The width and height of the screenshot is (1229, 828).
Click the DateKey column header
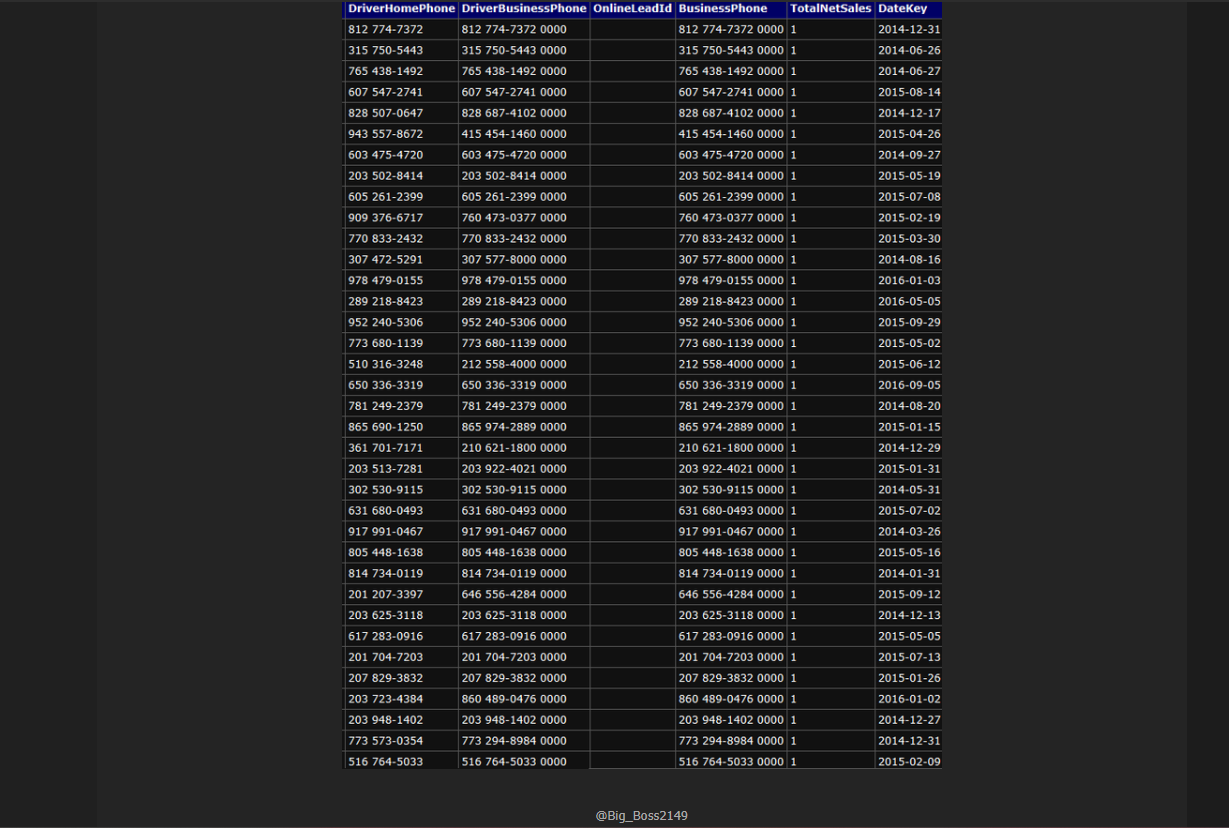903,8
